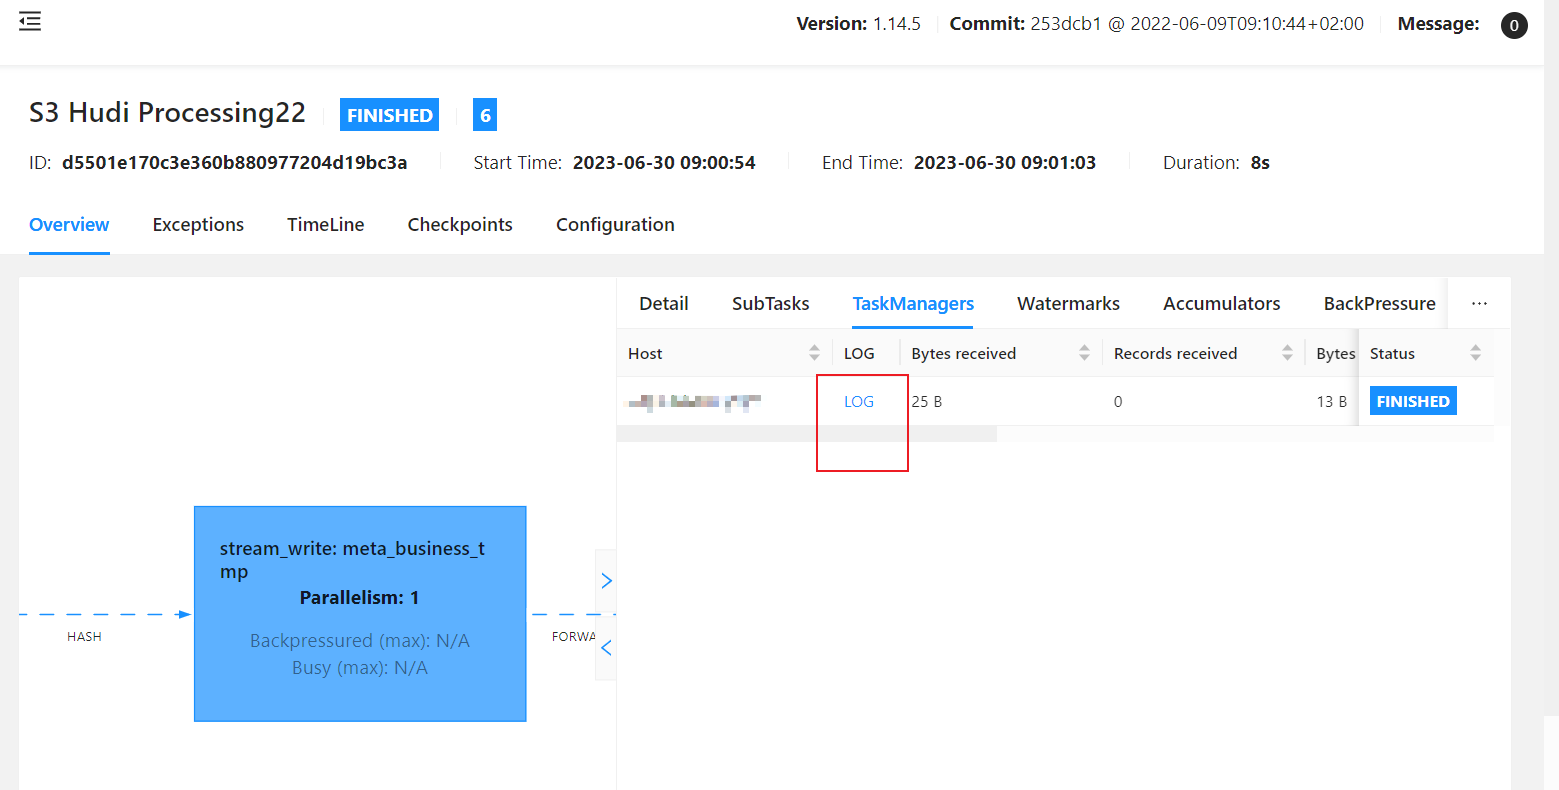Open the Checkpoints tab
1559x790 pixels.
pos(460,225)
